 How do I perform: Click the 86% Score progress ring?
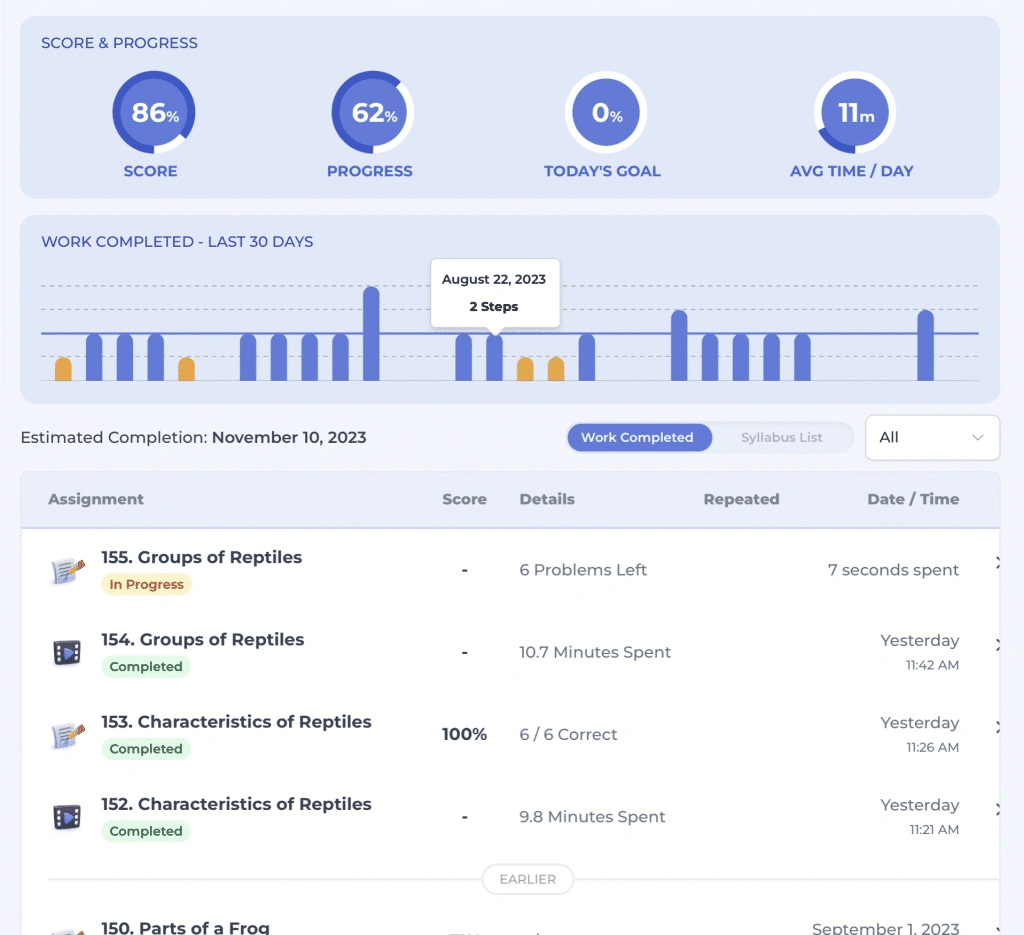click(152, 114)
